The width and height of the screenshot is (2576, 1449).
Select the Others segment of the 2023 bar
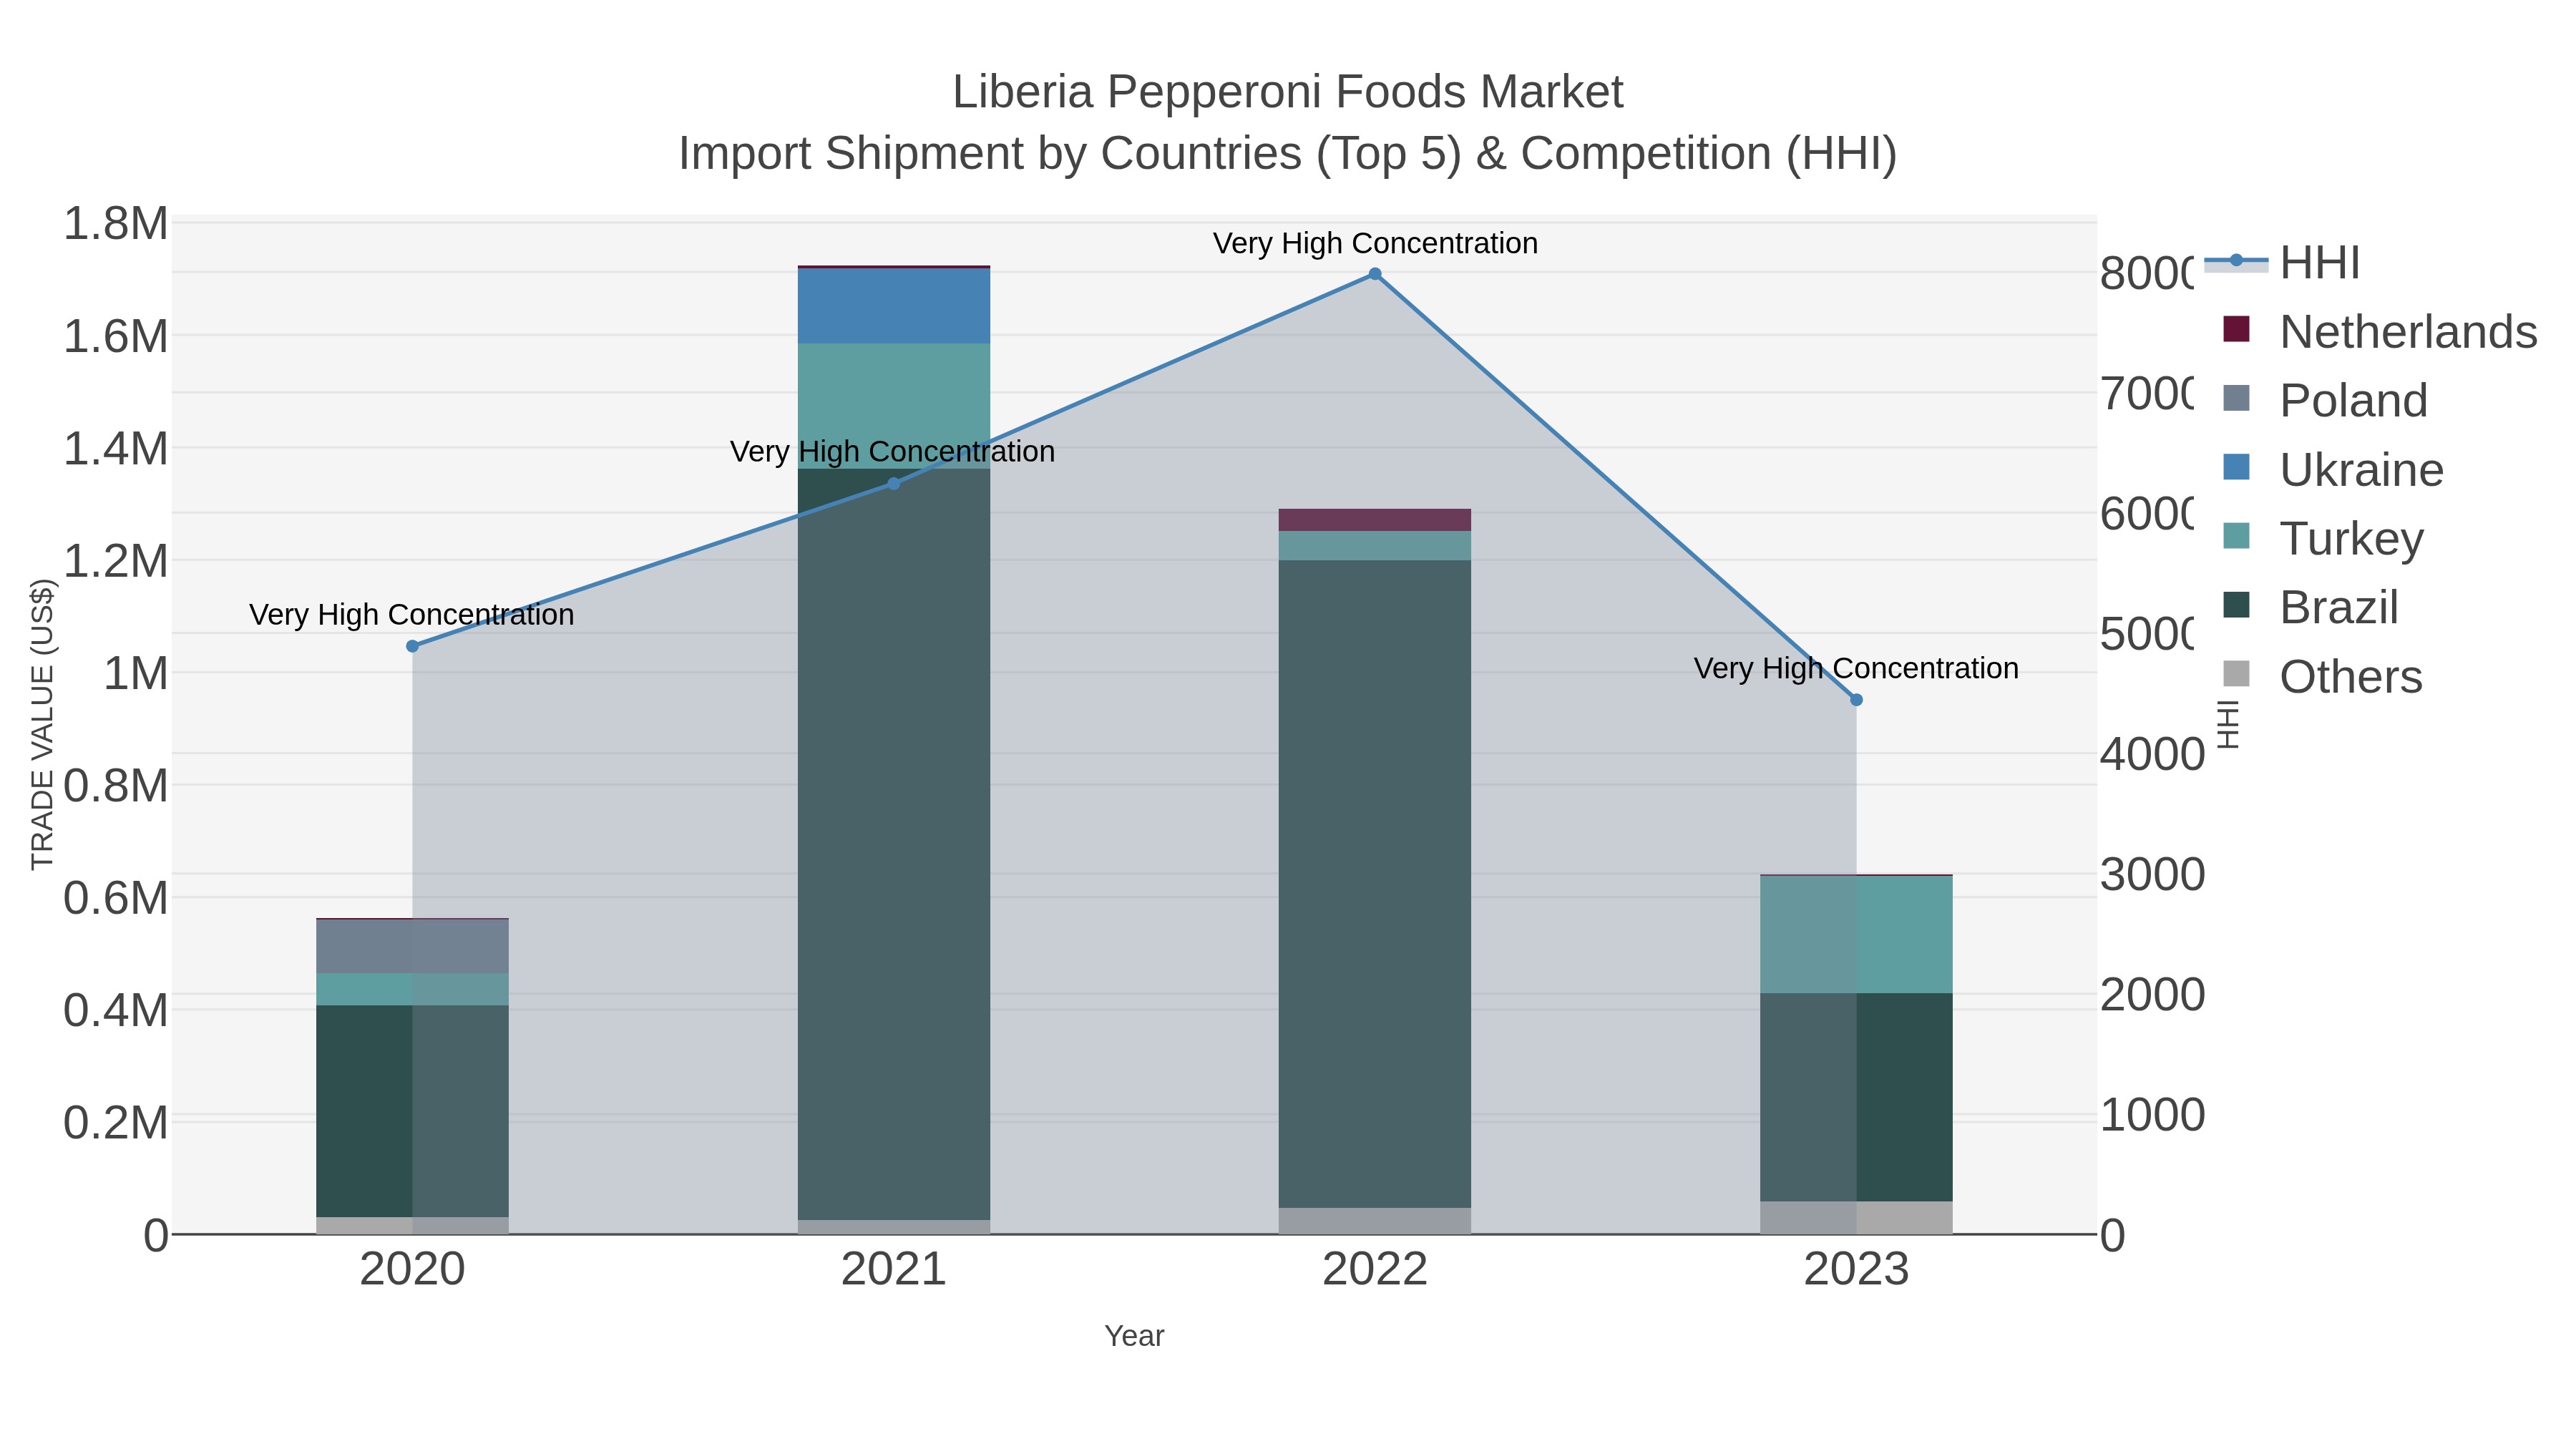[x=1857, y=1218]
